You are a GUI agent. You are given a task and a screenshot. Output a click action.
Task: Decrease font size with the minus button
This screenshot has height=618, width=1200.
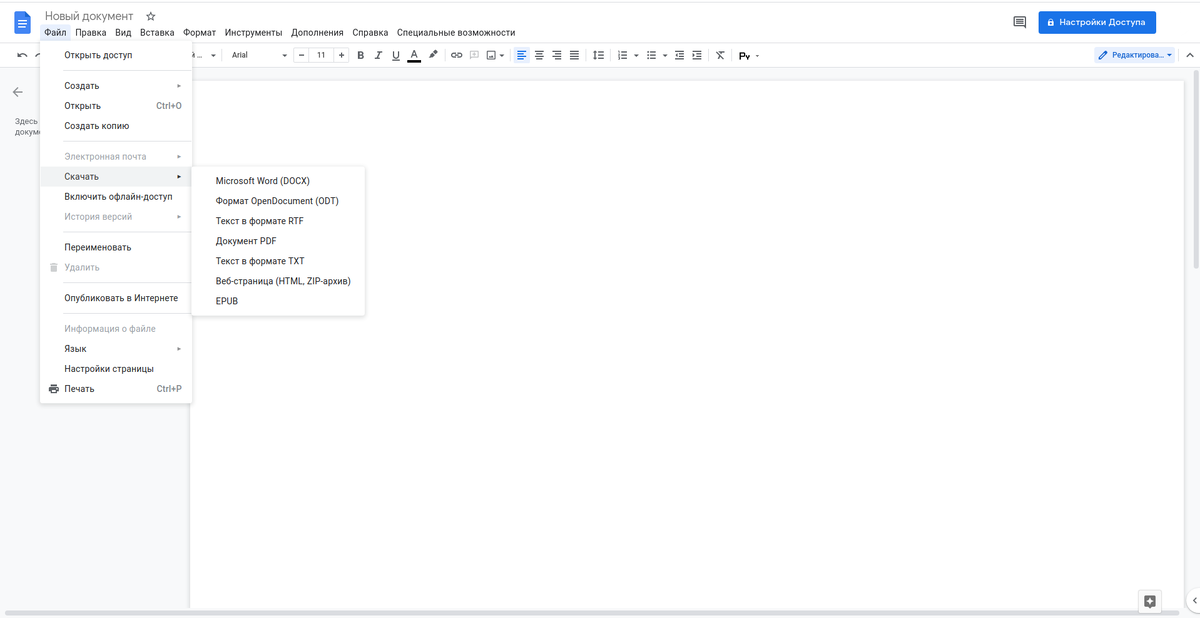tap(302, 55)
